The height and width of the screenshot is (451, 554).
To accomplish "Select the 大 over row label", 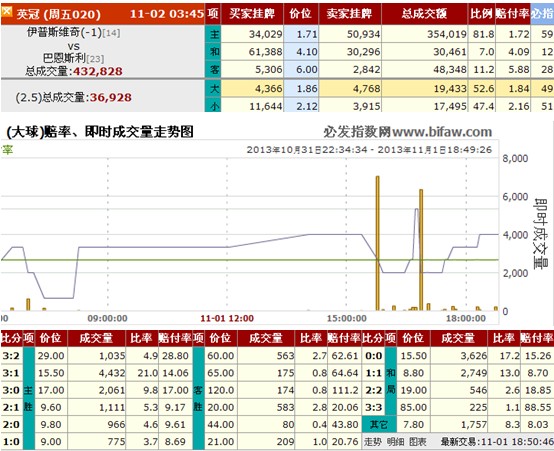I will pyautogui.click(x=214, y=88).
